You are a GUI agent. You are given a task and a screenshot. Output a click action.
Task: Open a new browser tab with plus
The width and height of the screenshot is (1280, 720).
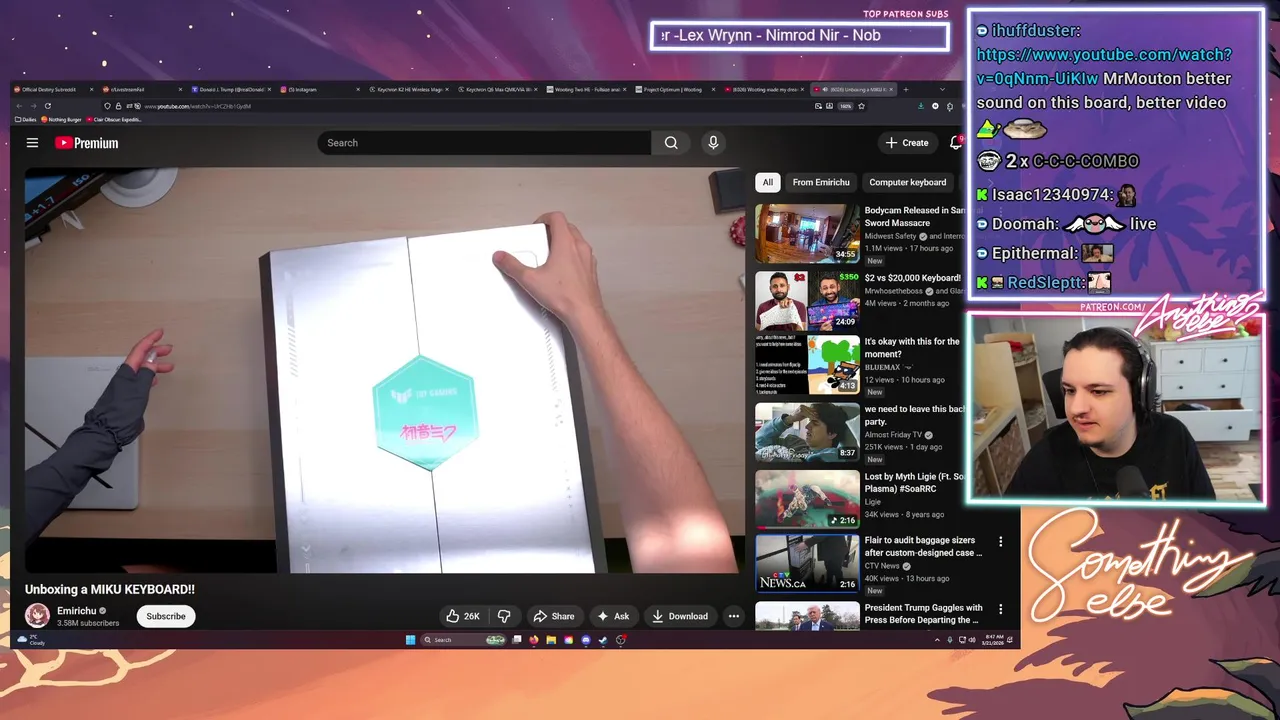point(907,89)
